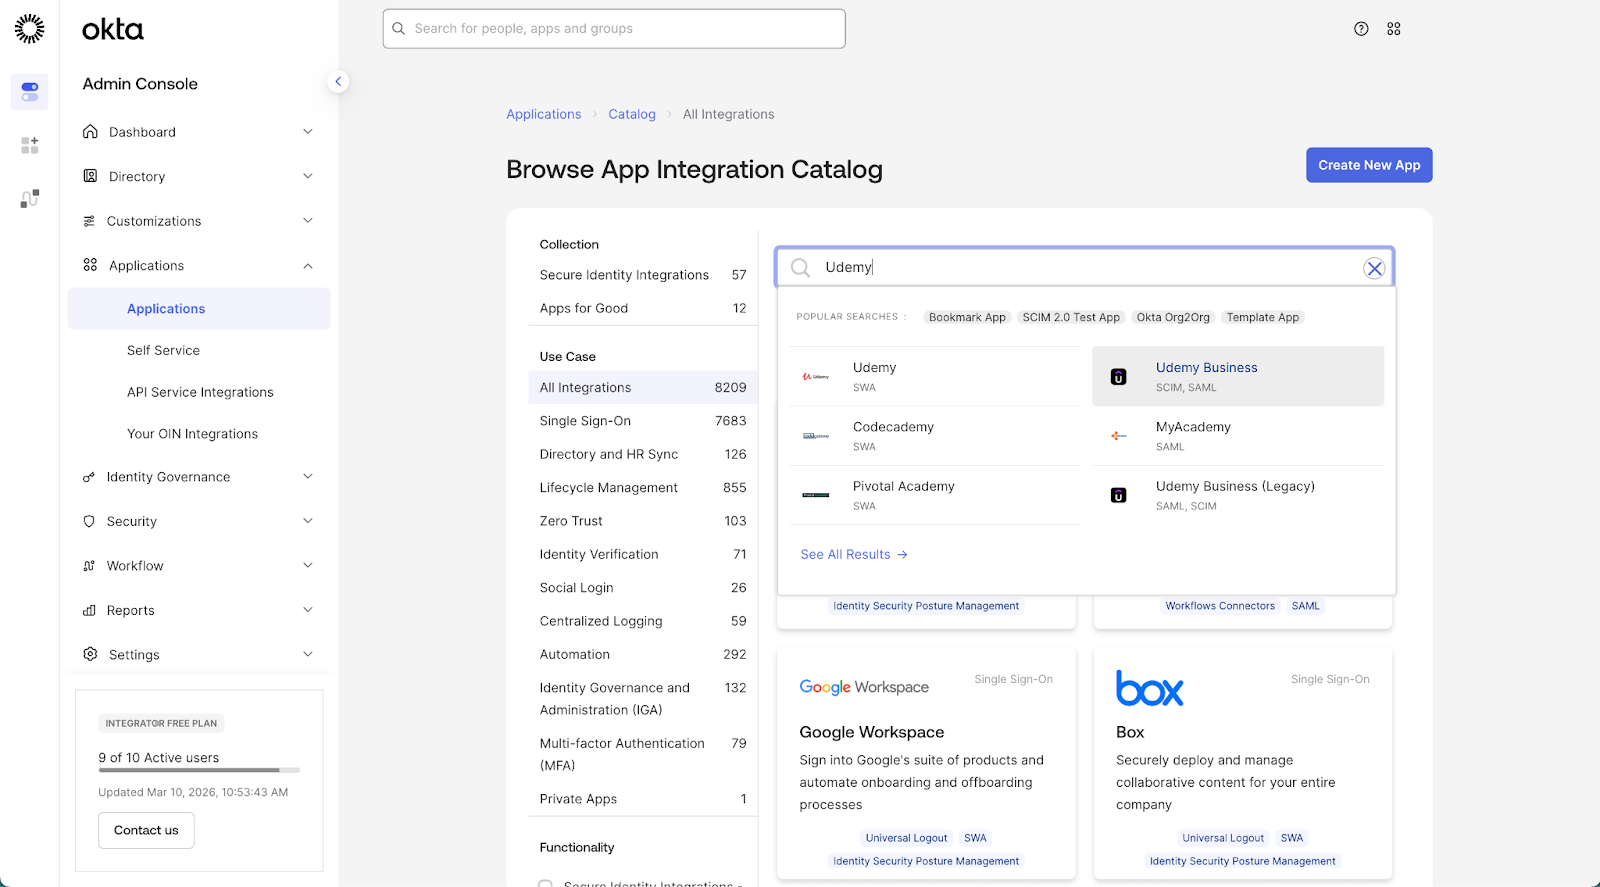Click the Google Workspace logo
1600x887 pixels.
(864, 687)
